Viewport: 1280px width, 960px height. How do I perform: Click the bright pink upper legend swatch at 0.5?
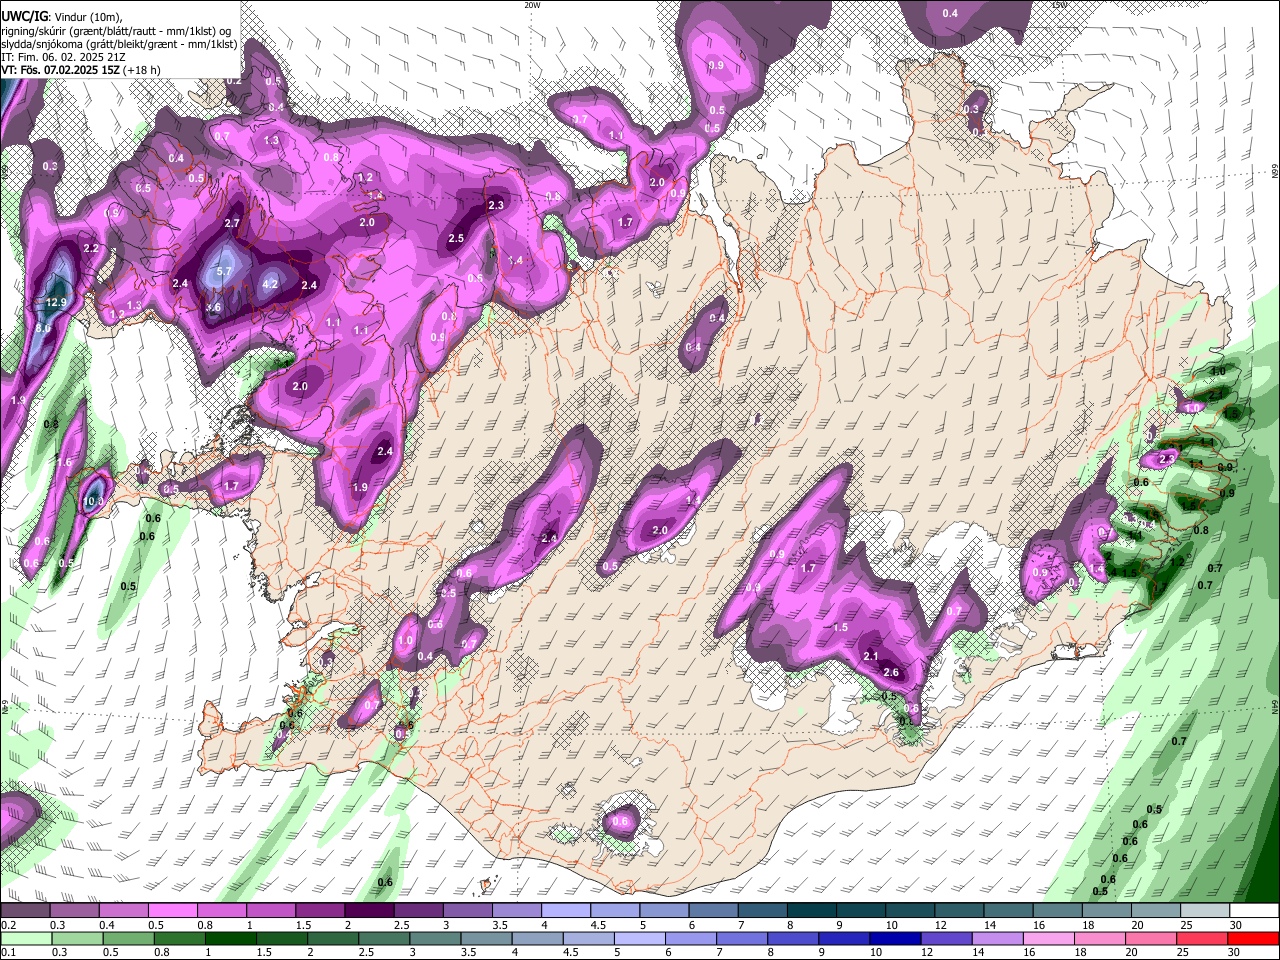[x=172, y=911]
